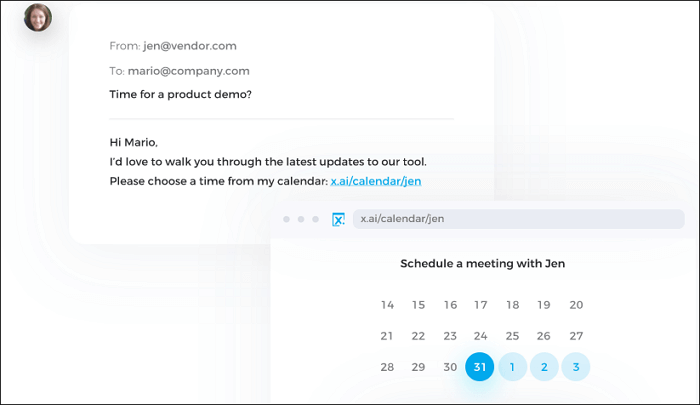Click calendar date 24
The width and height of the screenshot is (700, 405).
click(x=480, y=336)
